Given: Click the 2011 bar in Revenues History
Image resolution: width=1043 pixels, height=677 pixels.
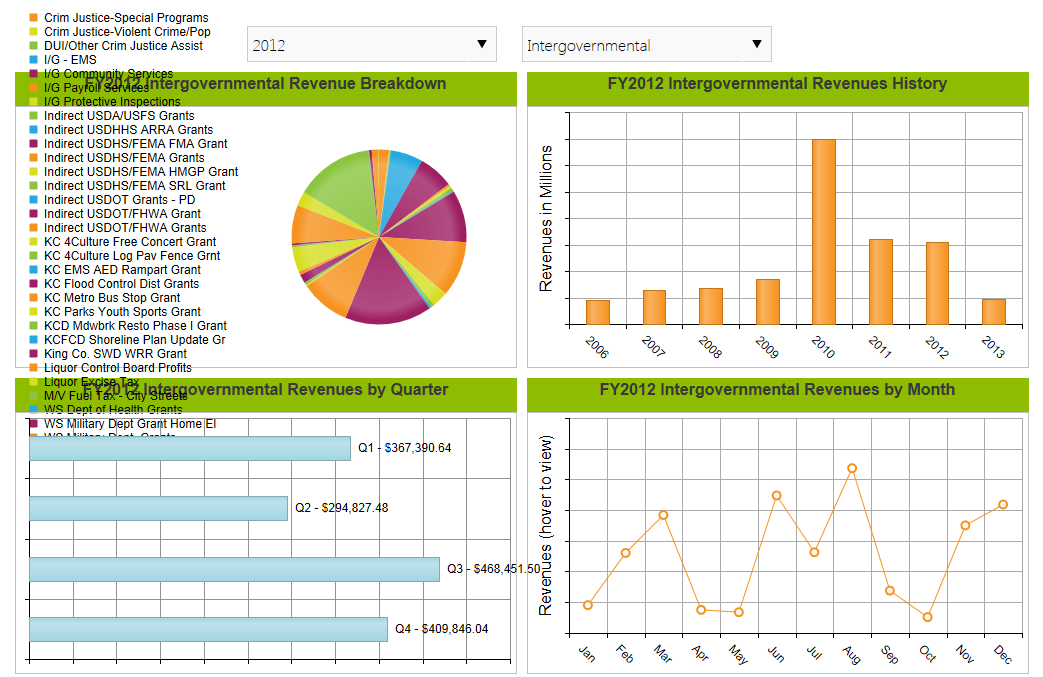Looking at the screenshot, I should point(881,282).
